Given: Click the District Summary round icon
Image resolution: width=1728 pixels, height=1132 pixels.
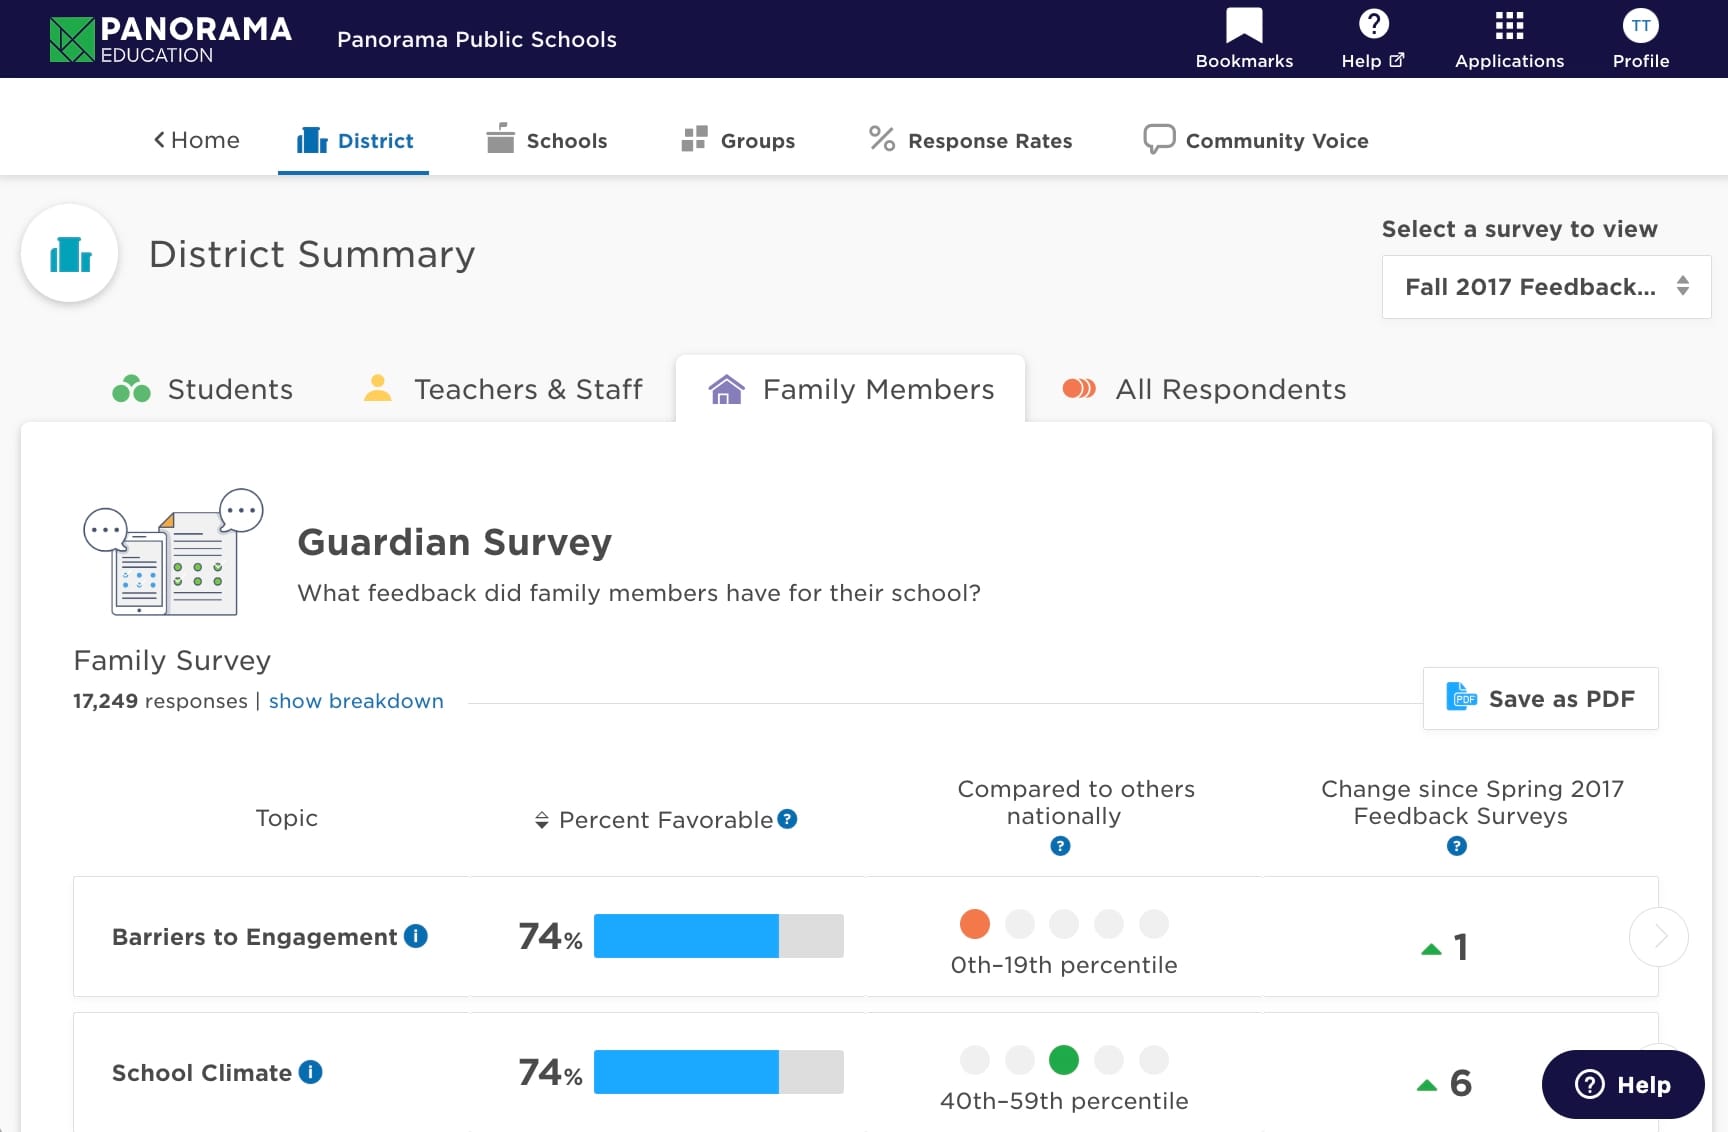Looking at the screenshot, I should point(70,254).
